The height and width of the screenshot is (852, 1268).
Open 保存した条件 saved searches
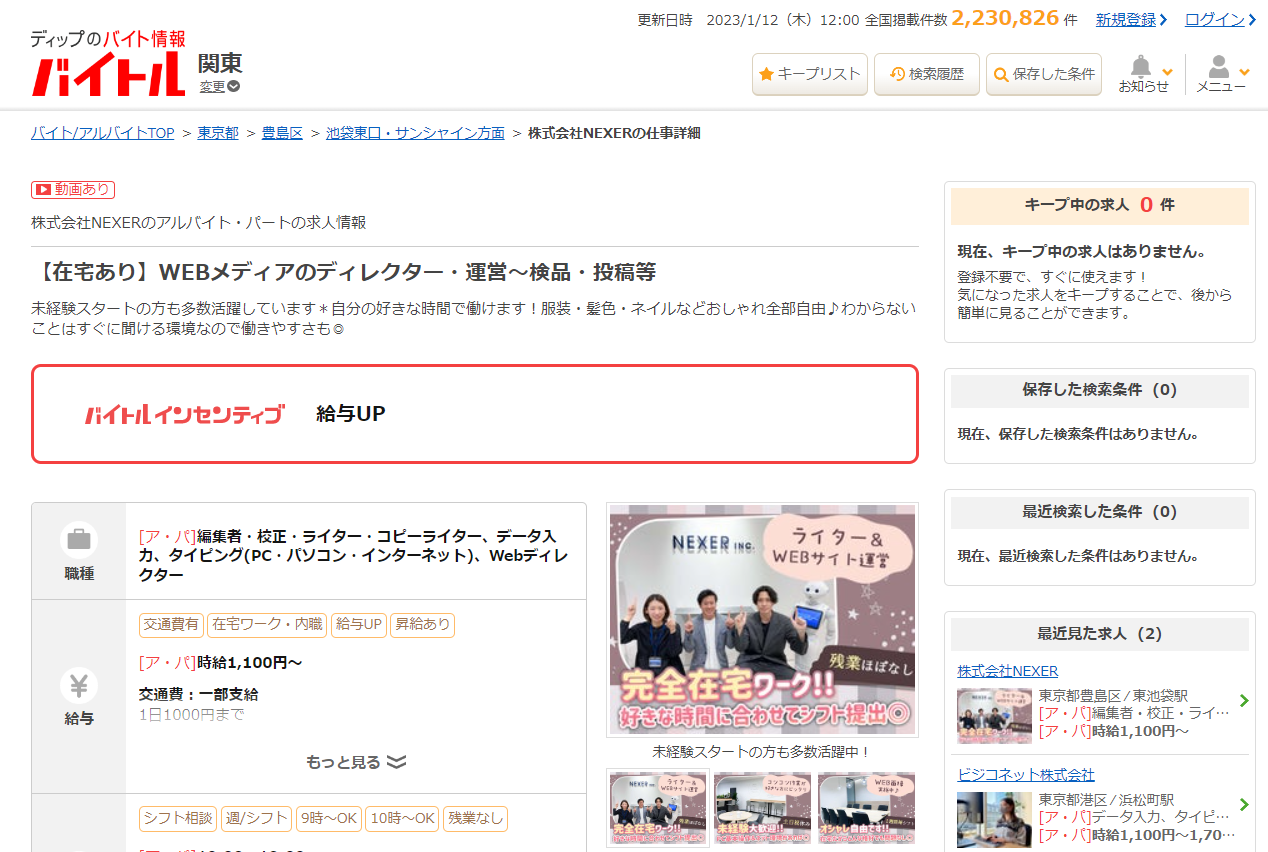[1044, 74]
